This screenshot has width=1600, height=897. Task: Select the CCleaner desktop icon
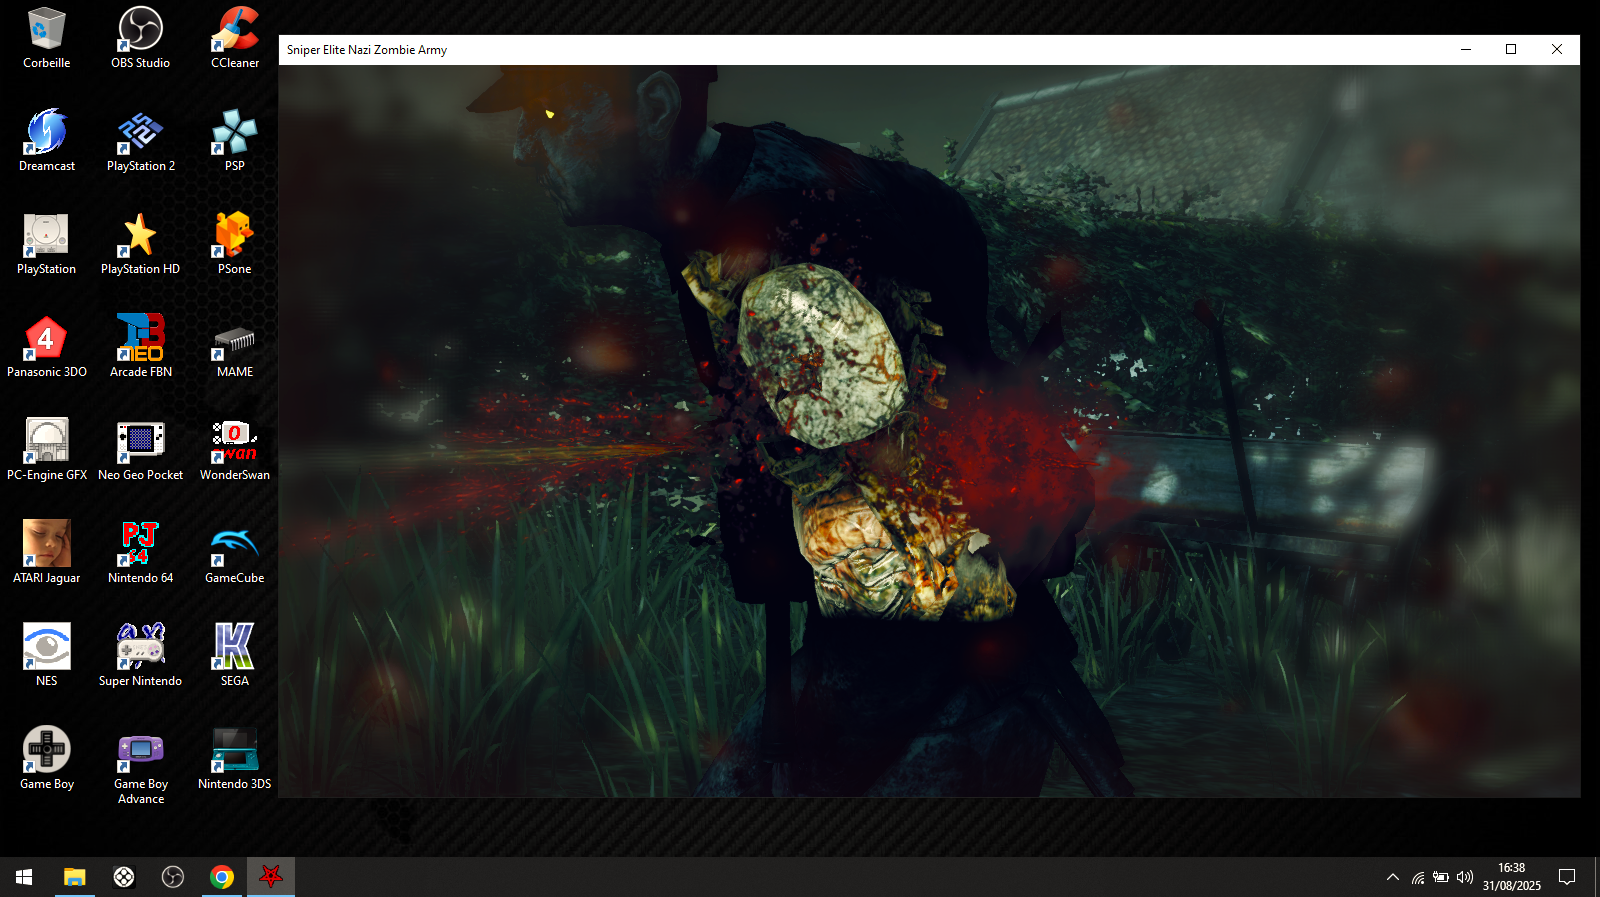pyautogui.click(x=235, y=38)
